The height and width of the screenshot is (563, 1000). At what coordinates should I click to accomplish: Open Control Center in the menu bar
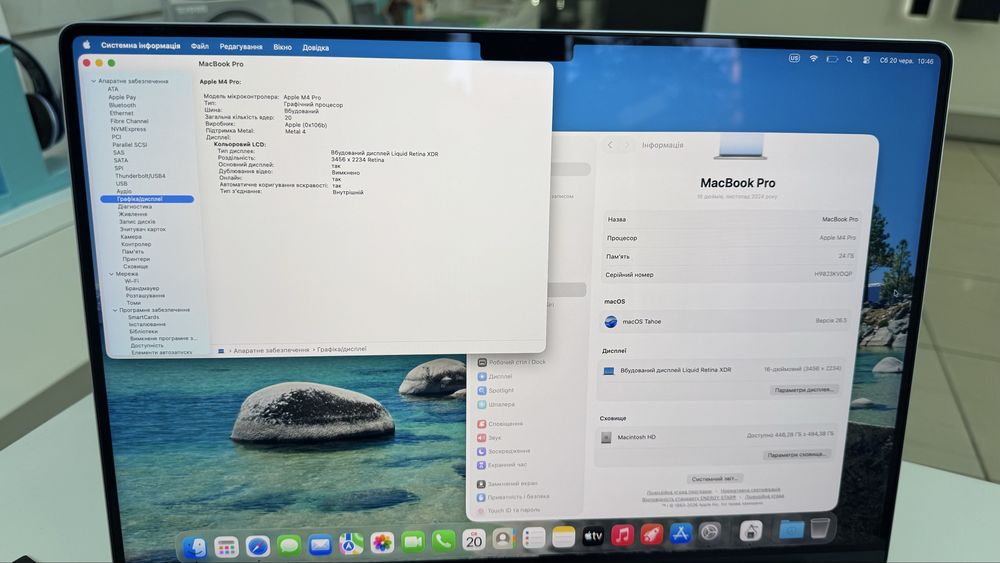pyautogui.click(x=866, y=60)
